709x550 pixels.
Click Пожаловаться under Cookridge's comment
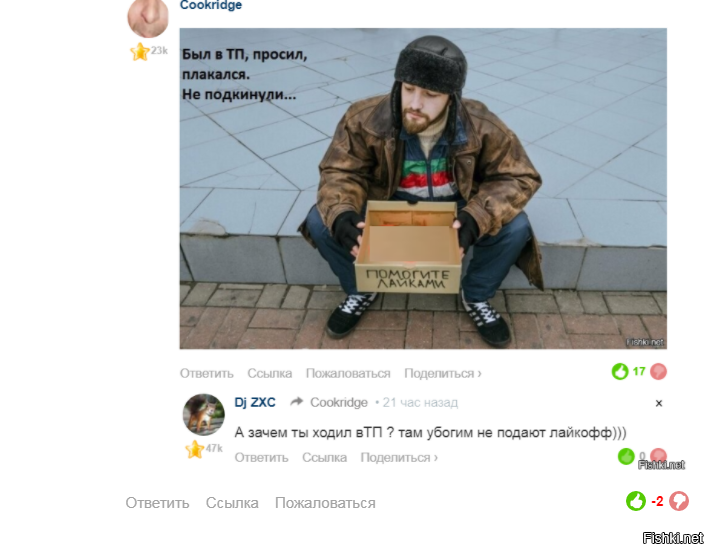click(x=348, y=373)
